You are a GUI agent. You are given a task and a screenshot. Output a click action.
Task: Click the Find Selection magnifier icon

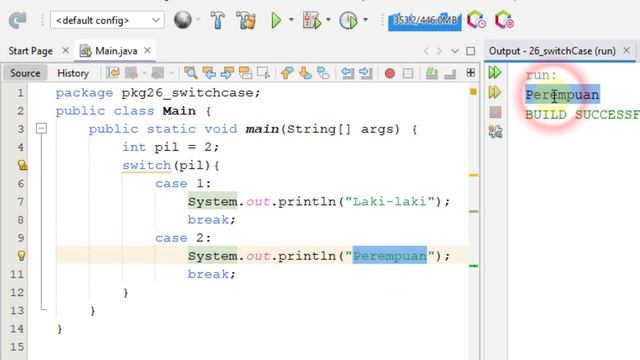point(191,73)
